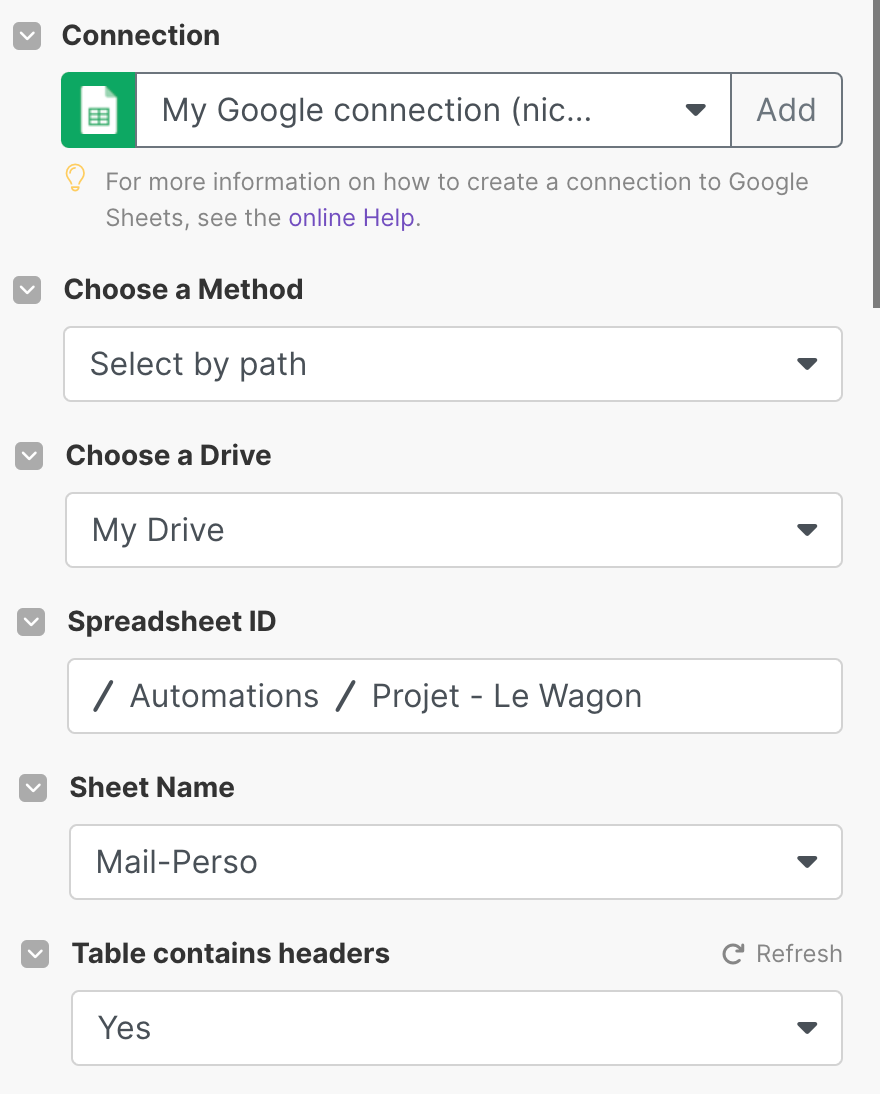The width and height of the screenshot is (880, 1094).
Task: Open the Mail-Perso sheet name dropdown
Action: click(x=456, y=862)
